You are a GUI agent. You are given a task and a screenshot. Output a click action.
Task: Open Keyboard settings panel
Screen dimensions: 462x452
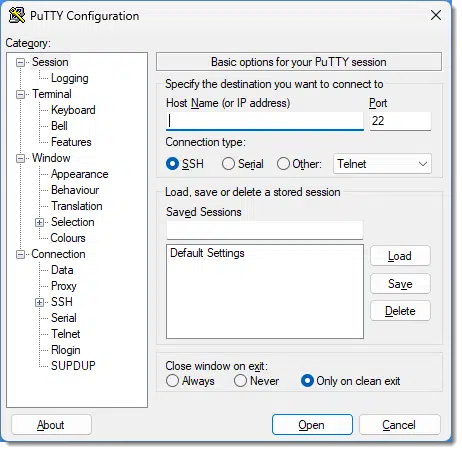(x=73, y=110)
